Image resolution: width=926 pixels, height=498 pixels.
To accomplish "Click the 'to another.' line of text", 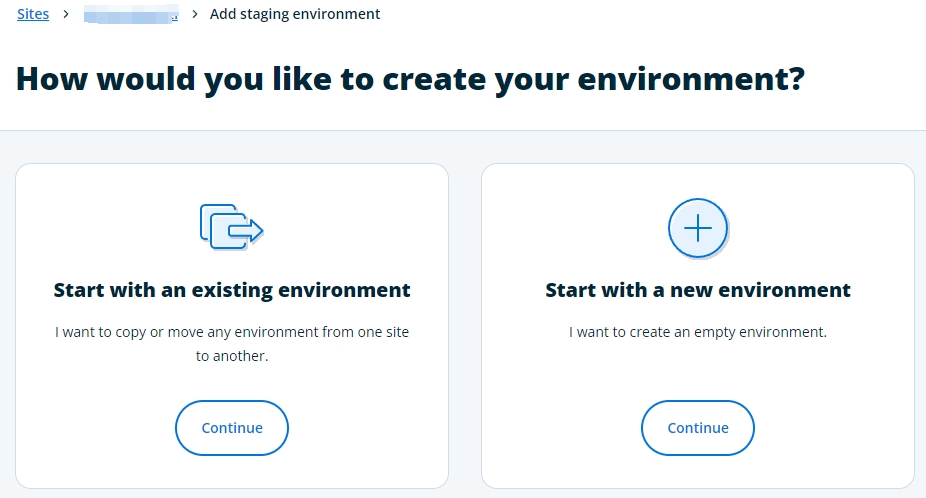I will pos(232,355).
